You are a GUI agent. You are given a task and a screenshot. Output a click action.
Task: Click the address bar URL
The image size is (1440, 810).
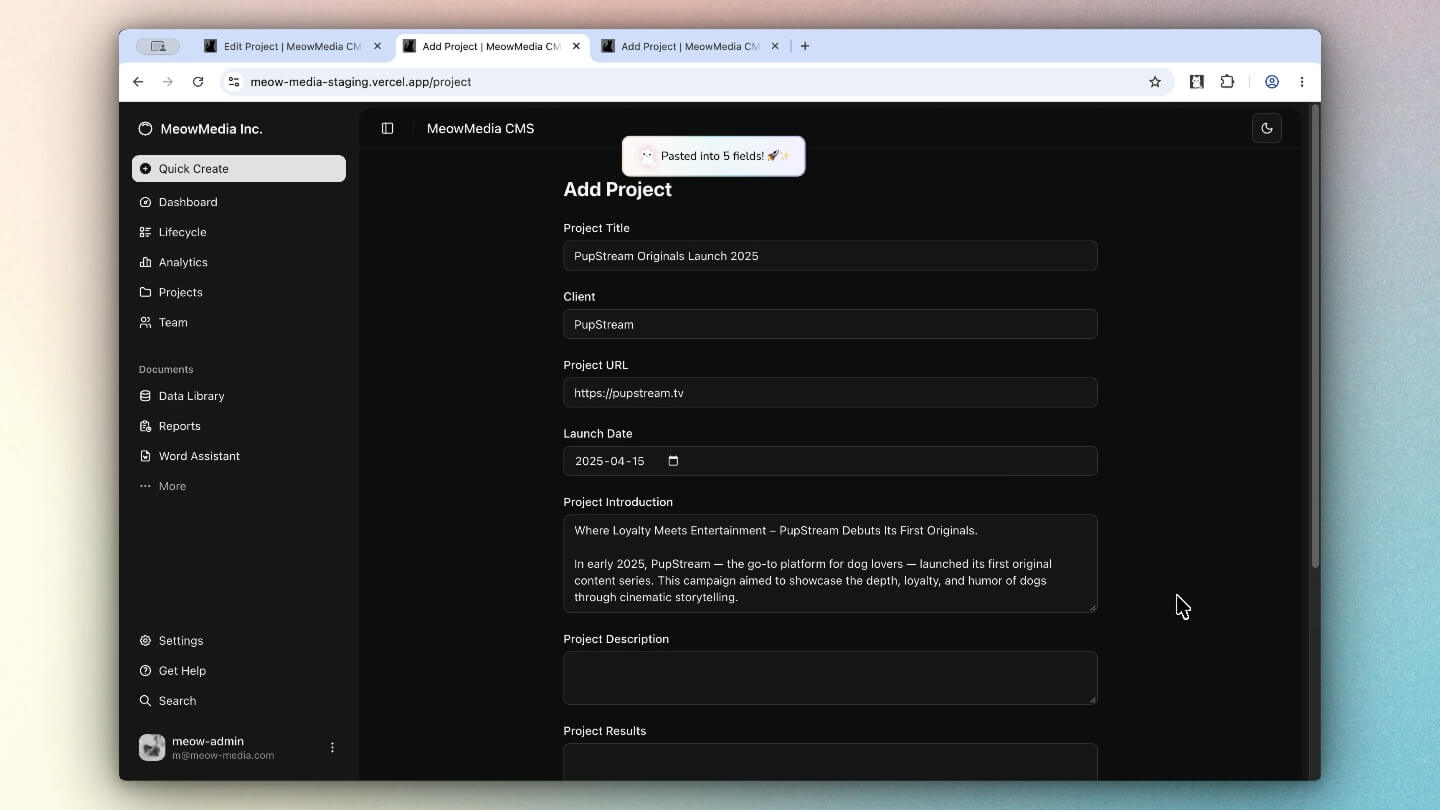[361, 82]
